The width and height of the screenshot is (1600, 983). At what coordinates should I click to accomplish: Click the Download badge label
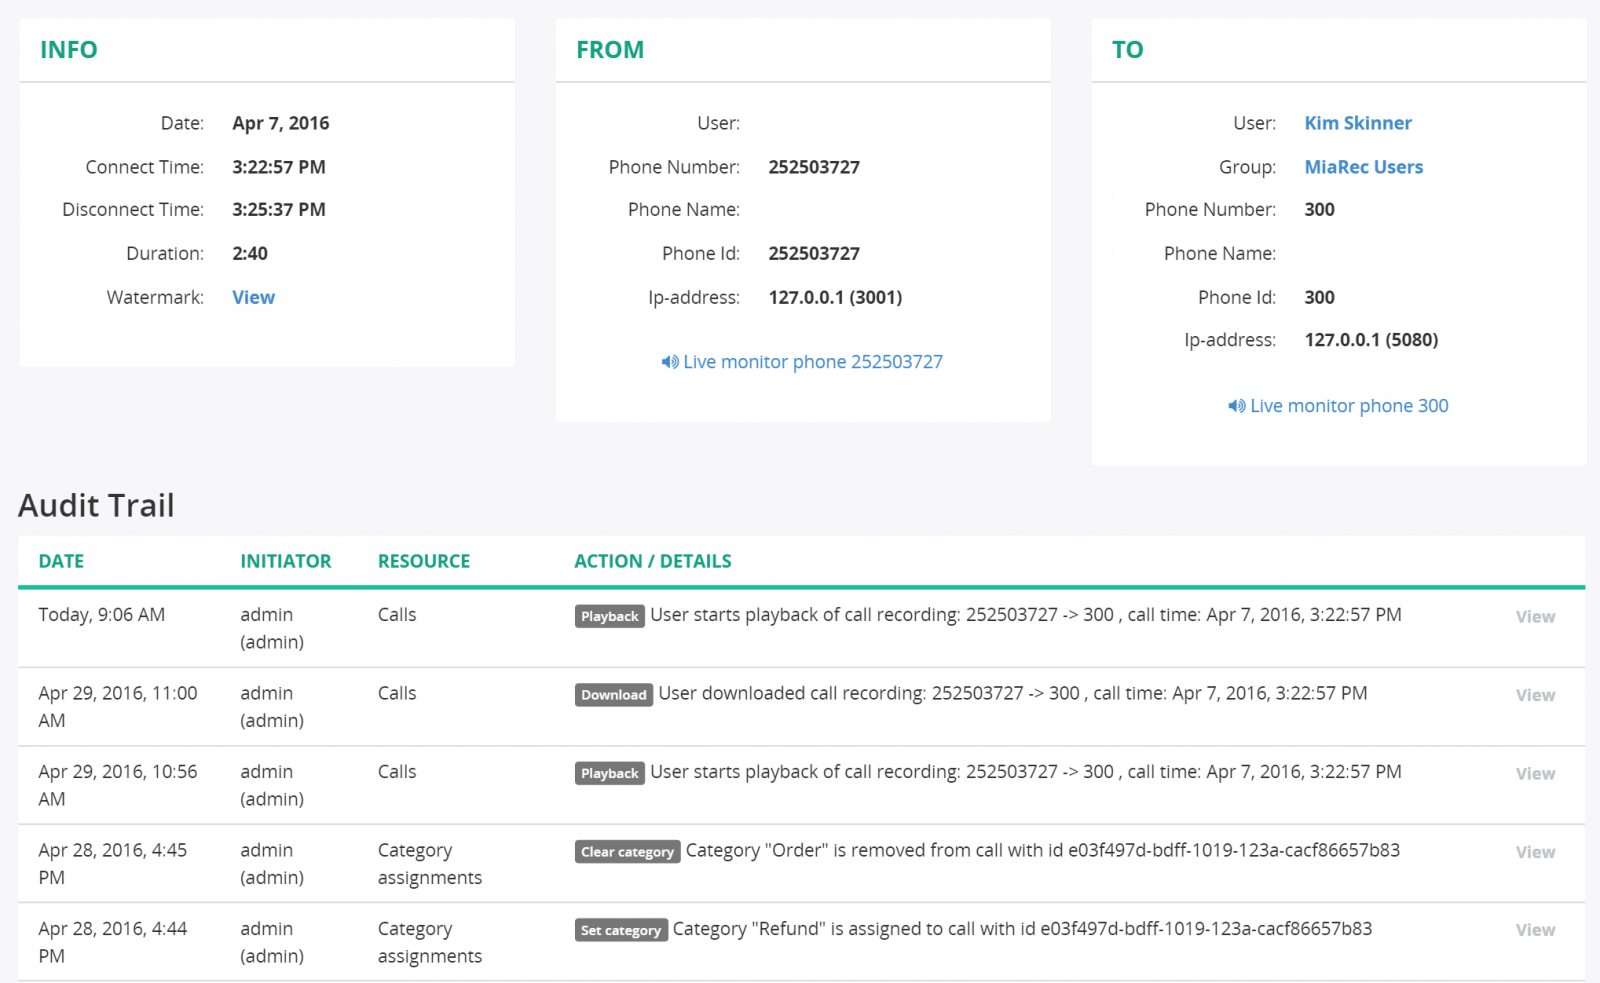(x=613, y=695)
